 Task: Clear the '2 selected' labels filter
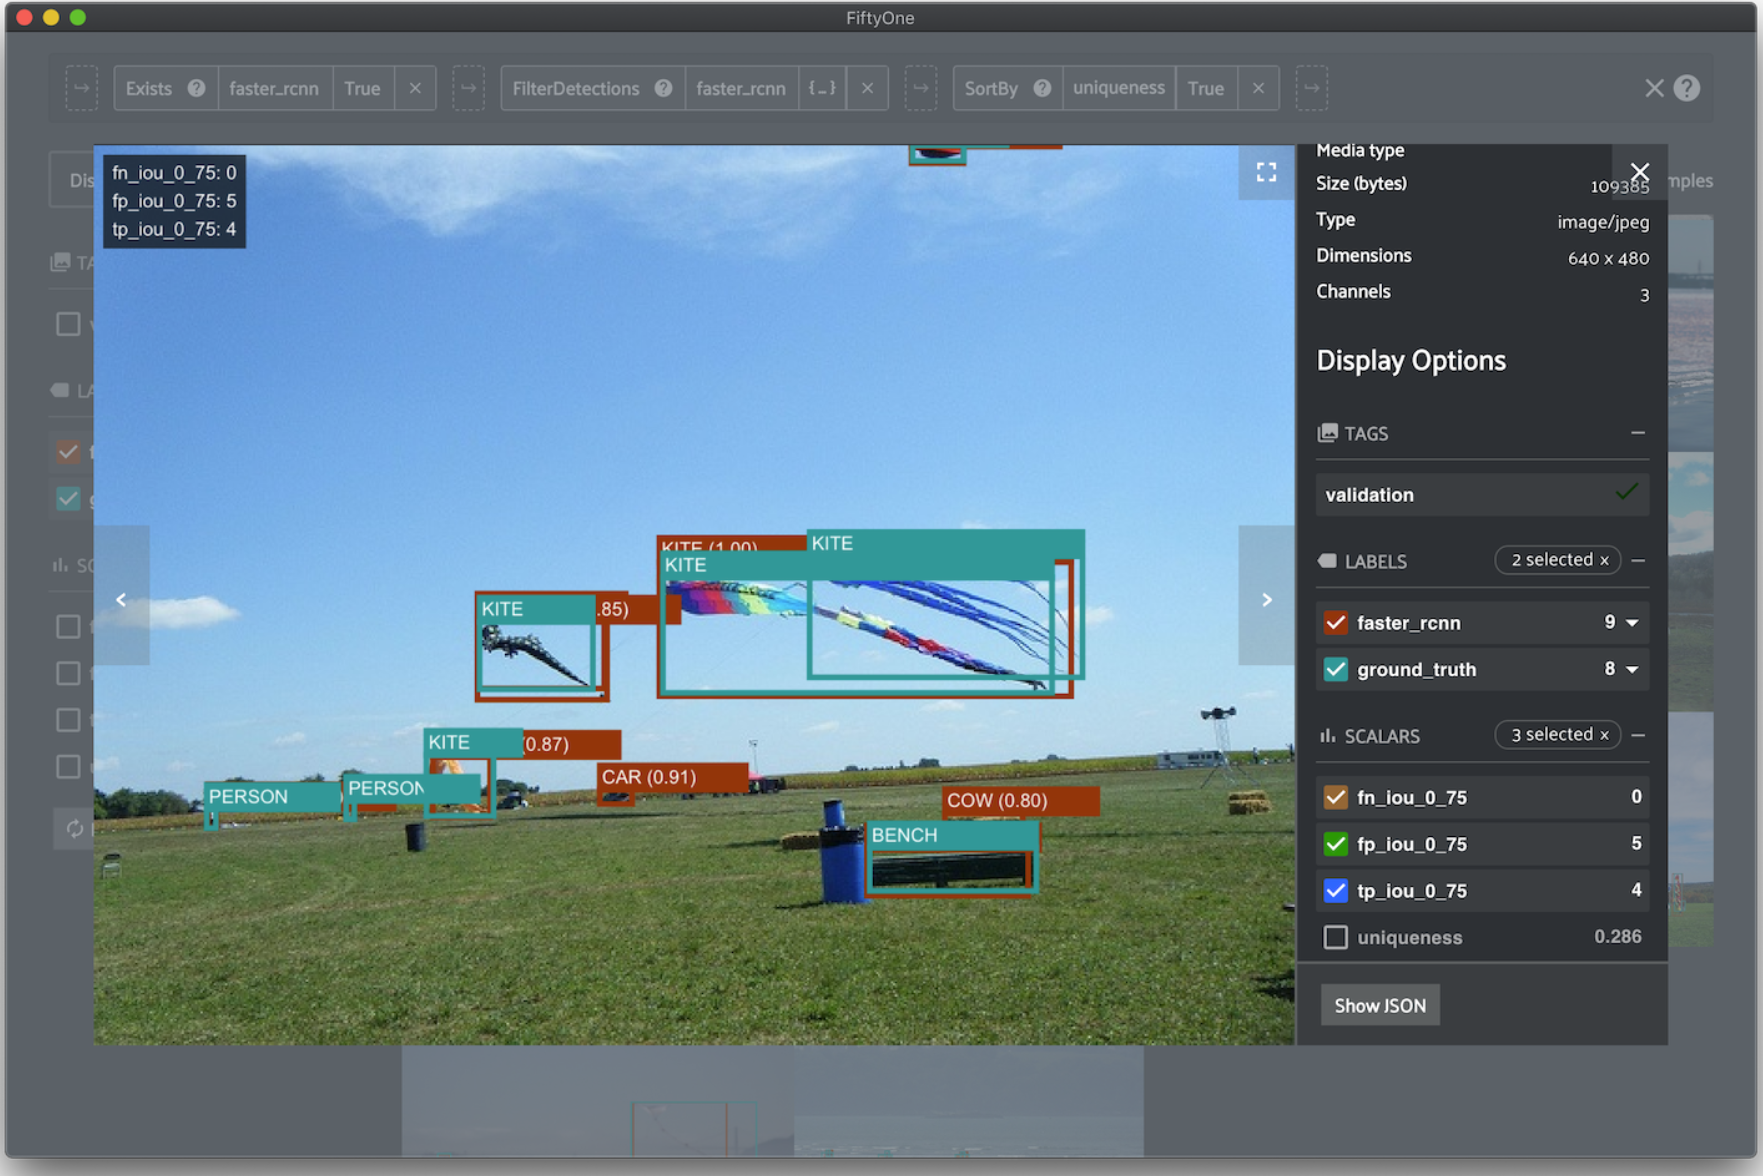1604,560
